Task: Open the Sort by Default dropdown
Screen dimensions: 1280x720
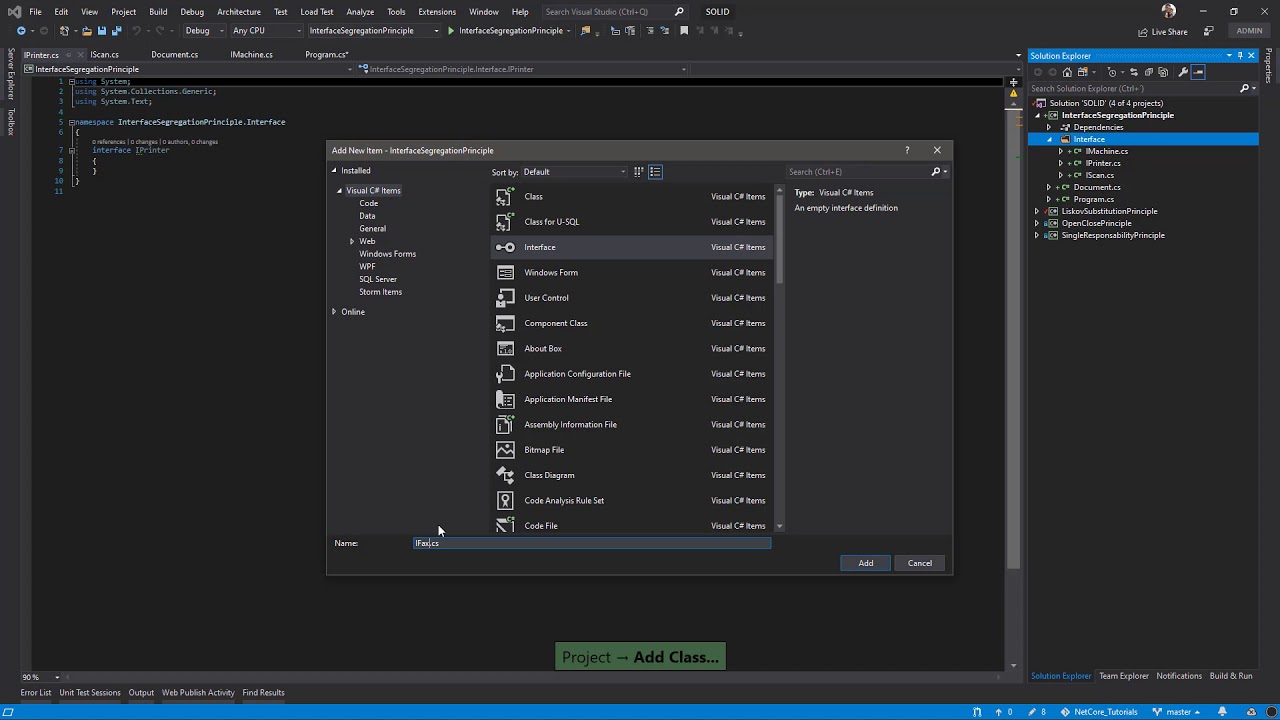Action: tap(575, 172)
